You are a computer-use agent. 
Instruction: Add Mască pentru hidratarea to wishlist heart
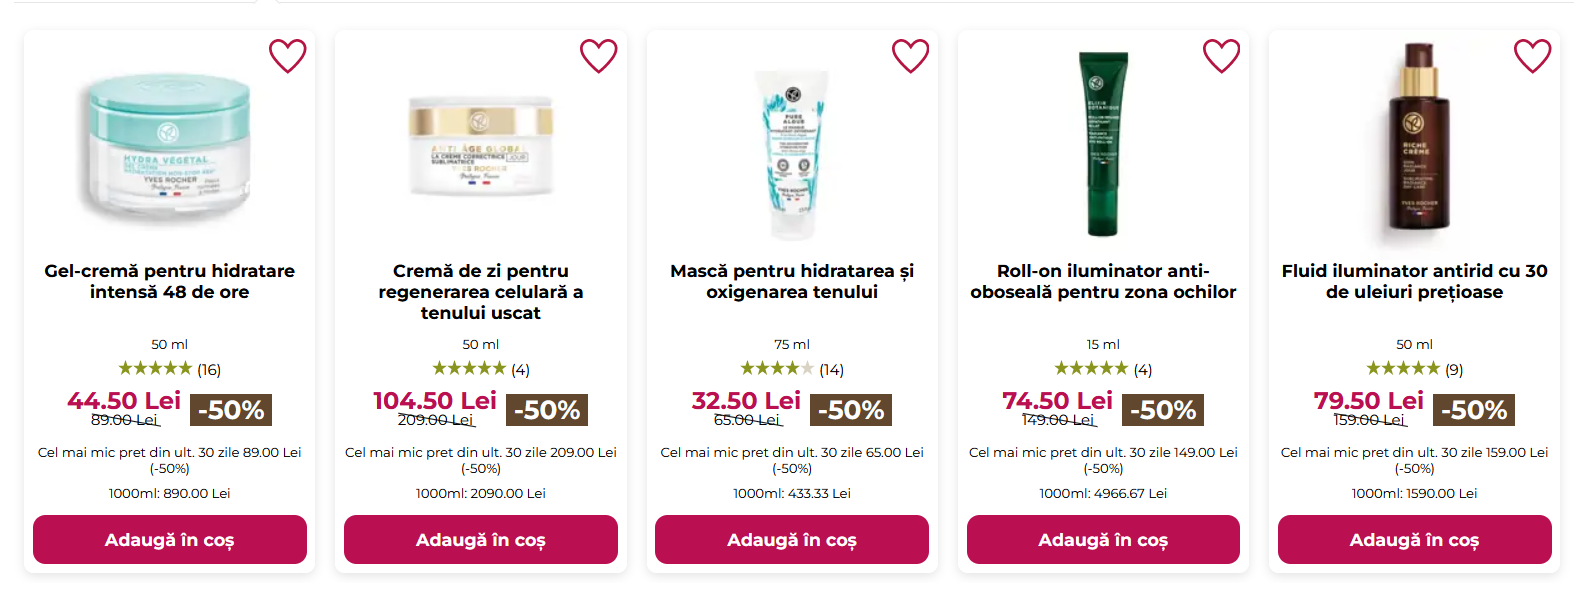pos(911,56)
